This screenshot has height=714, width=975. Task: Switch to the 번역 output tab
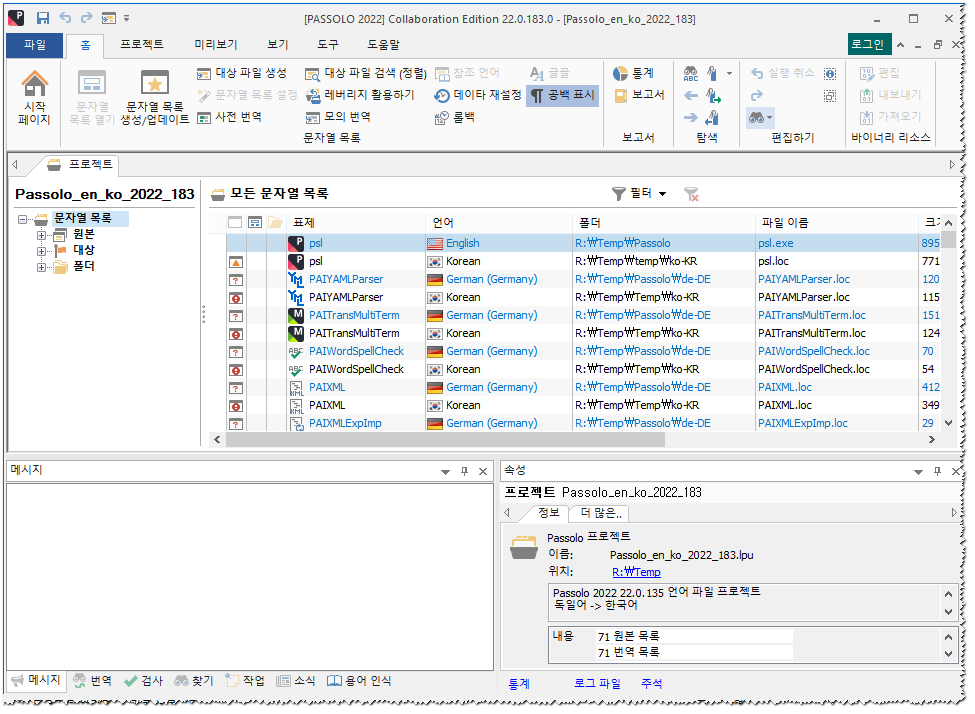point(93,682)
